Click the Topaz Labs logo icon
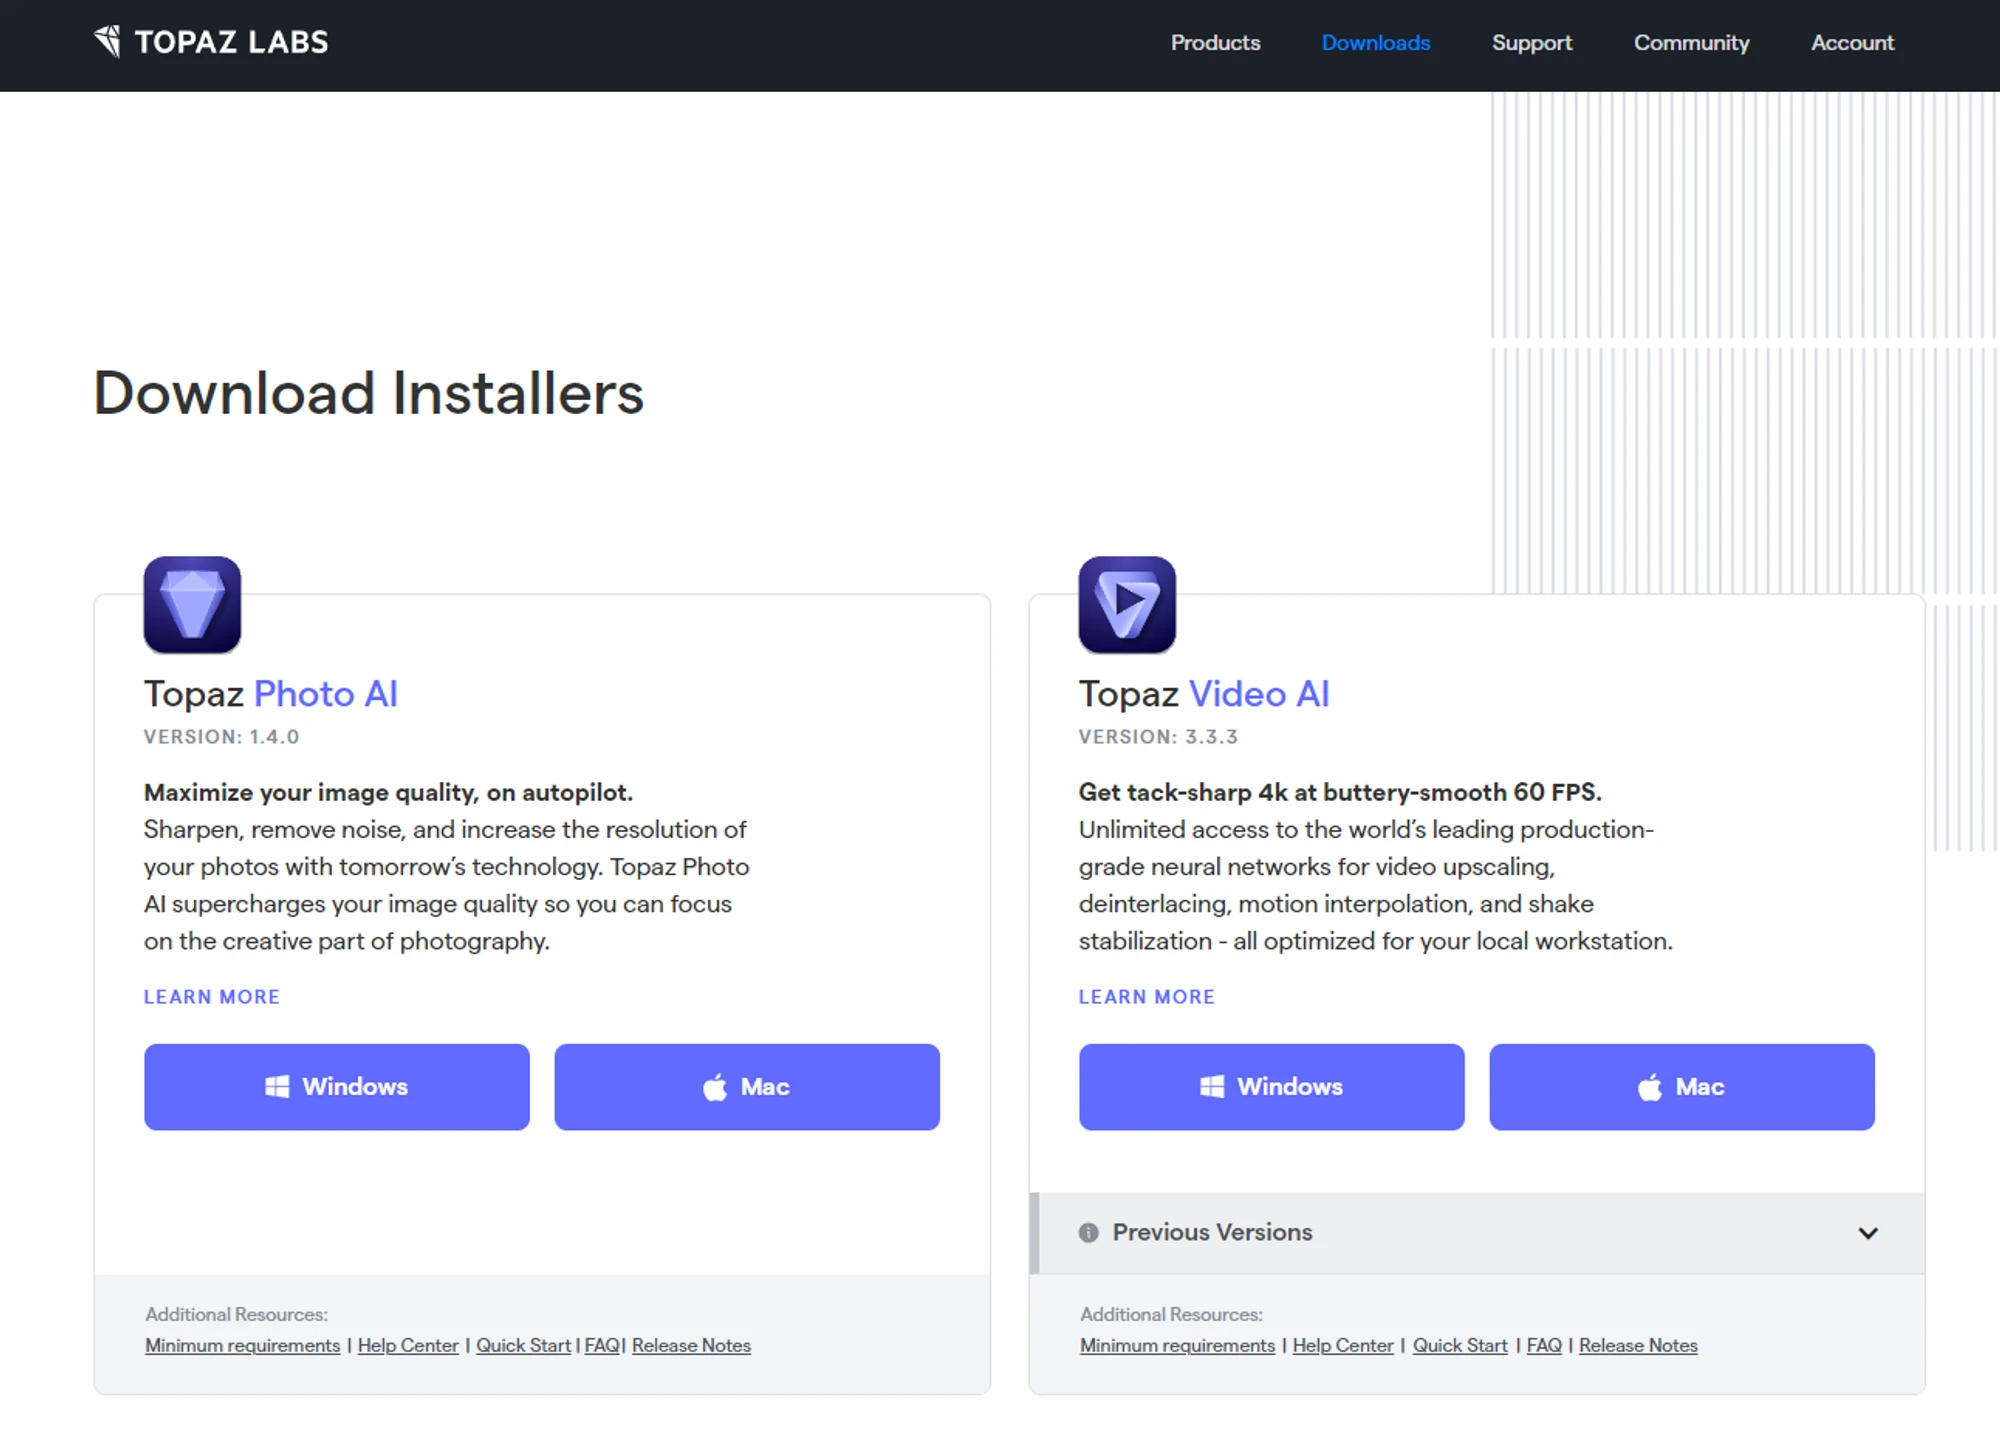2000x1433 pixels. tap(108, 41)
